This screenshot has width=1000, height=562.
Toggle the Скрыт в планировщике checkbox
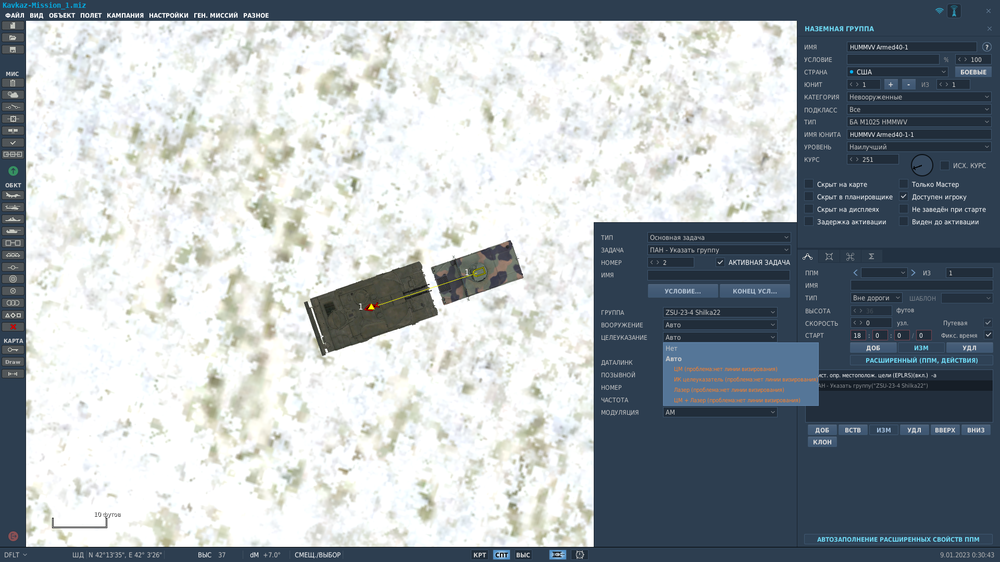pos(809,197)
